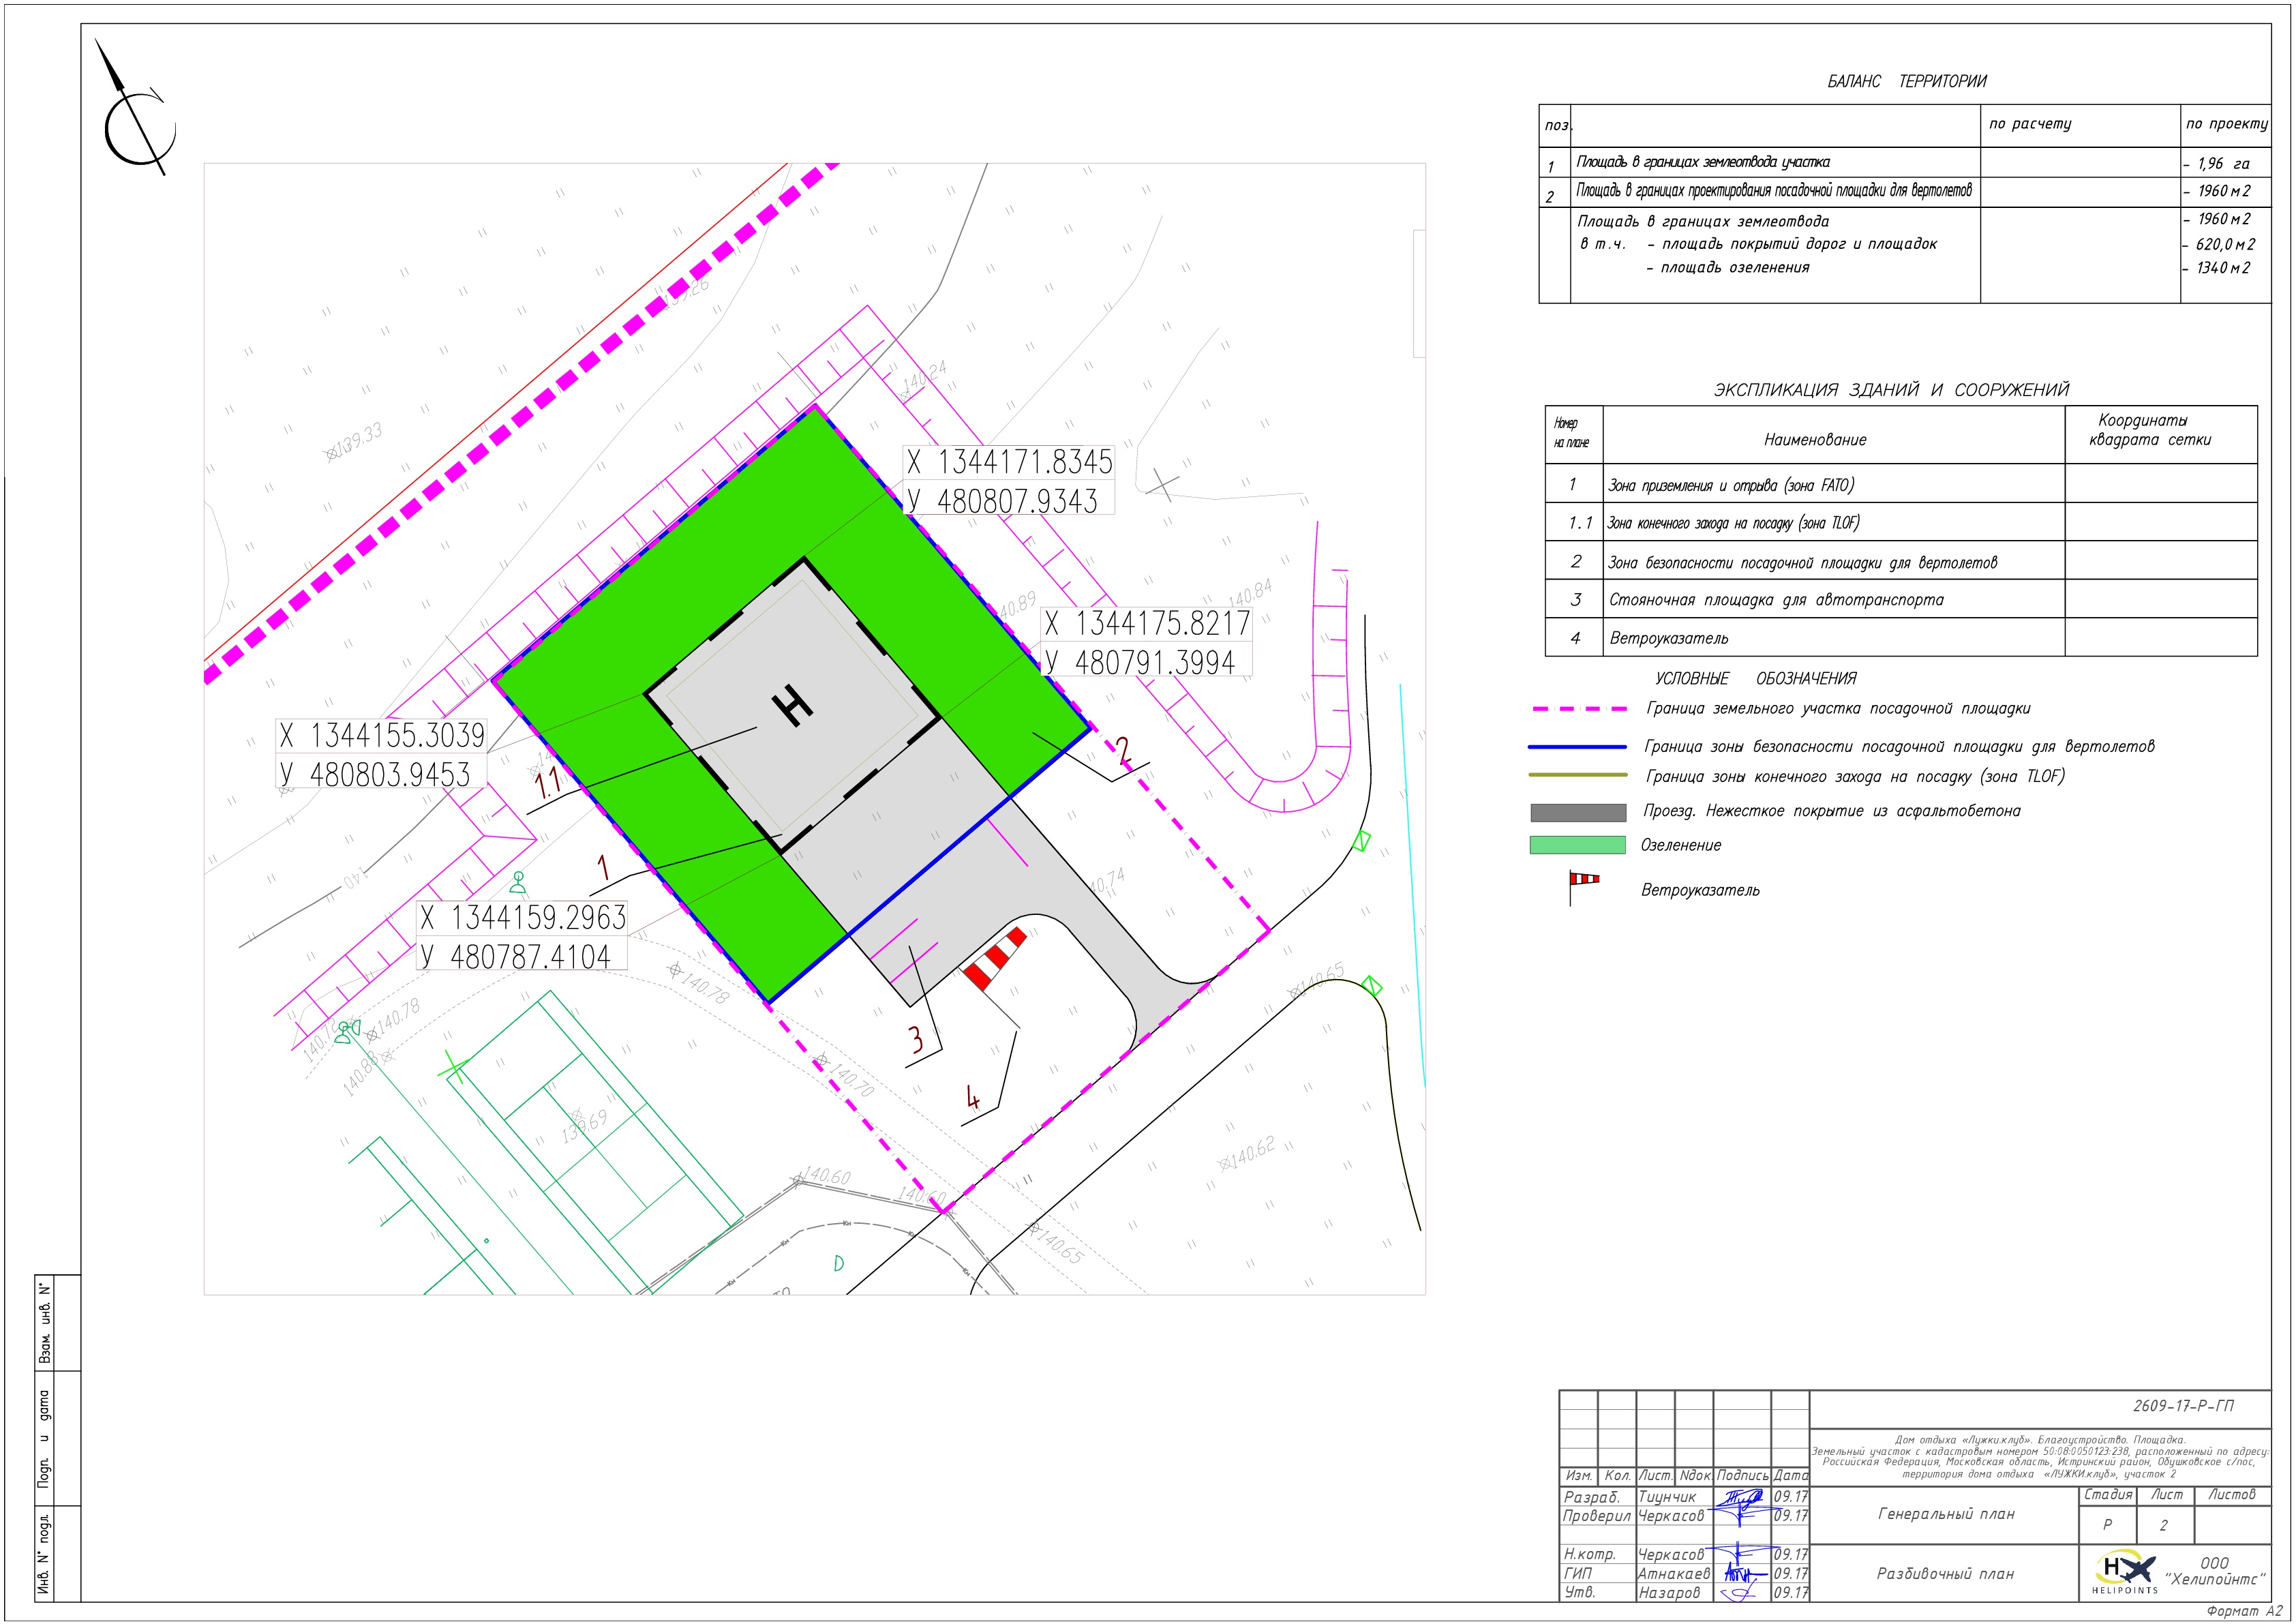Click the magenta dashed legend line sample

point(1579,709)
